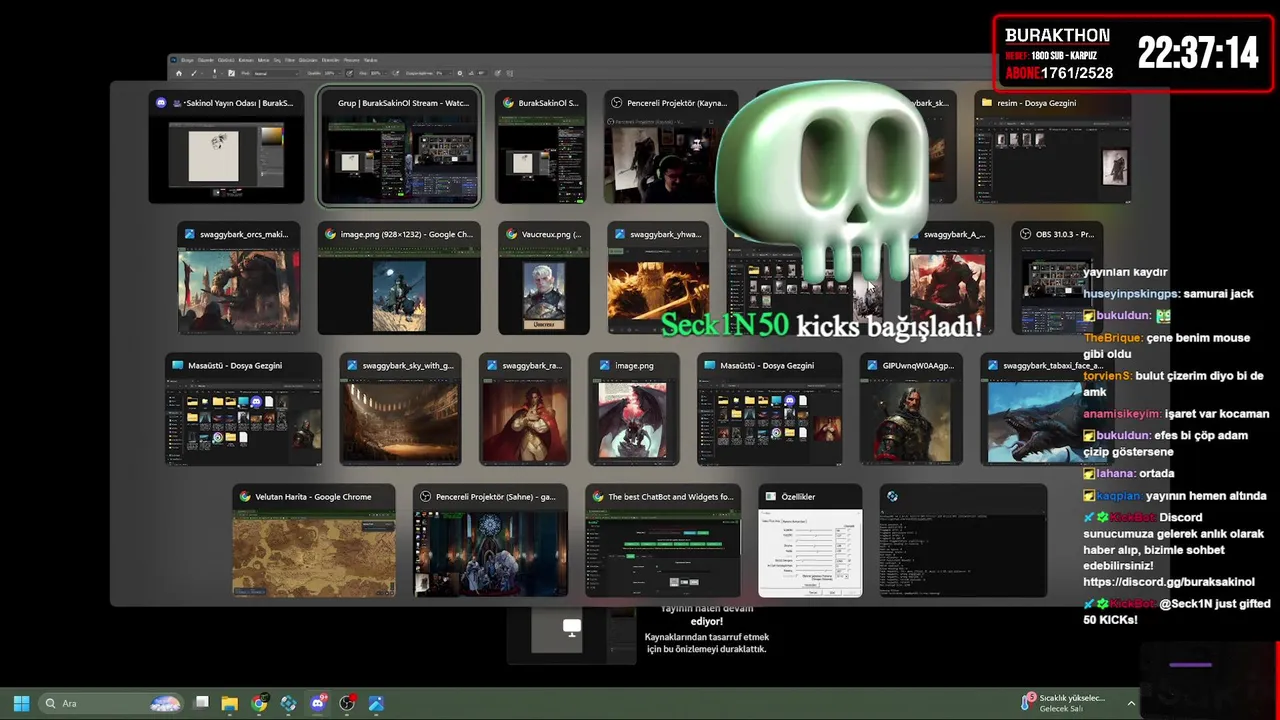Viewport: 1280px width, 720px height.
Task: Switch to the Özellikler properties window
Action: 810,540
